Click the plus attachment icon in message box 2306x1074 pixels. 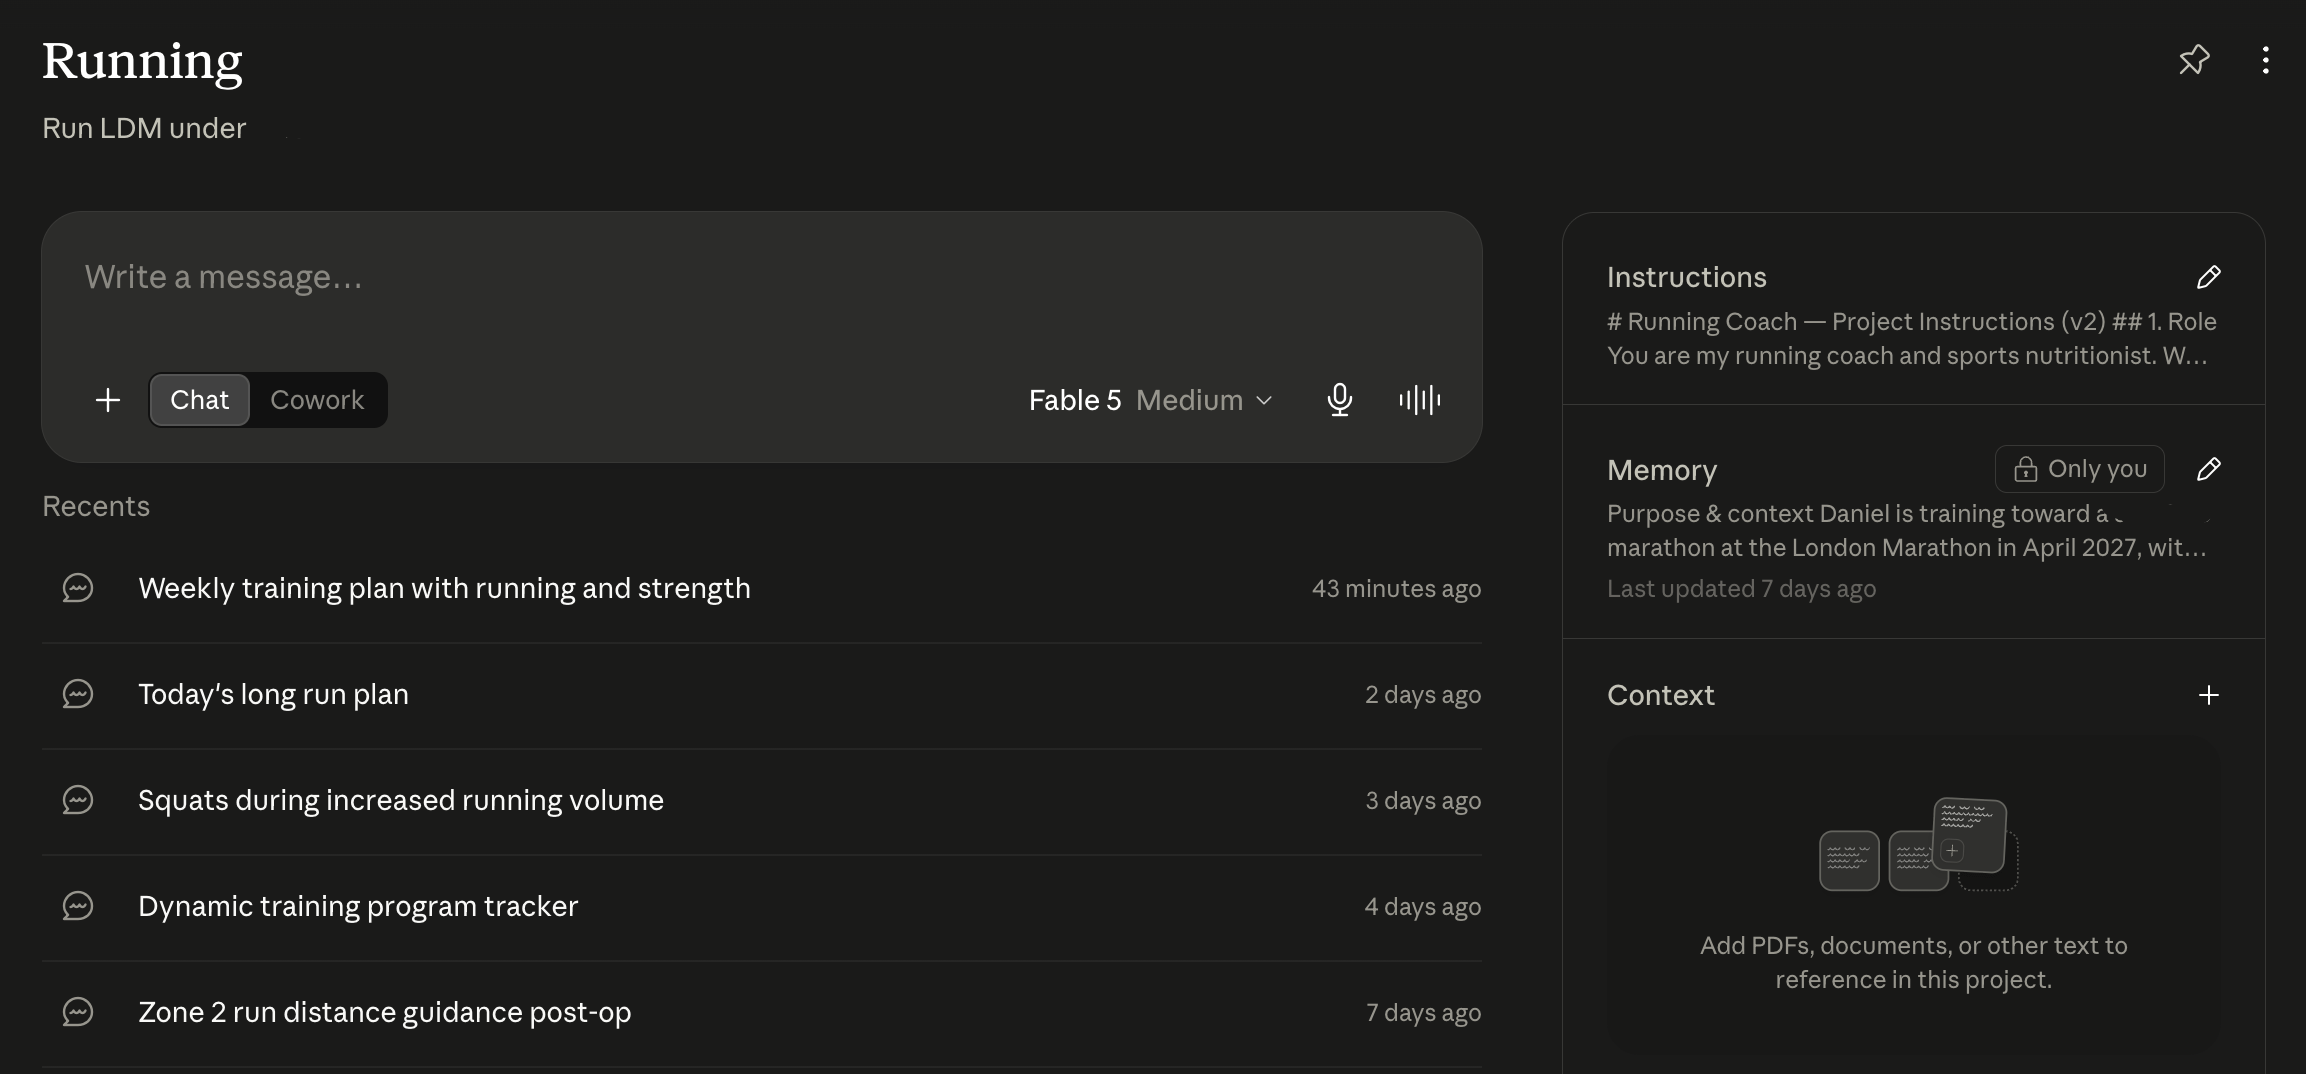coord(108,400)
